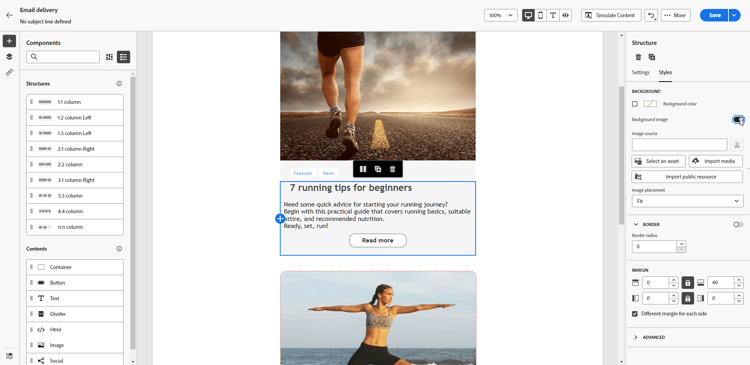This screenshot has width=750, height=365.
Task: Switch to the Styles tab
Action: coord(665,72)
